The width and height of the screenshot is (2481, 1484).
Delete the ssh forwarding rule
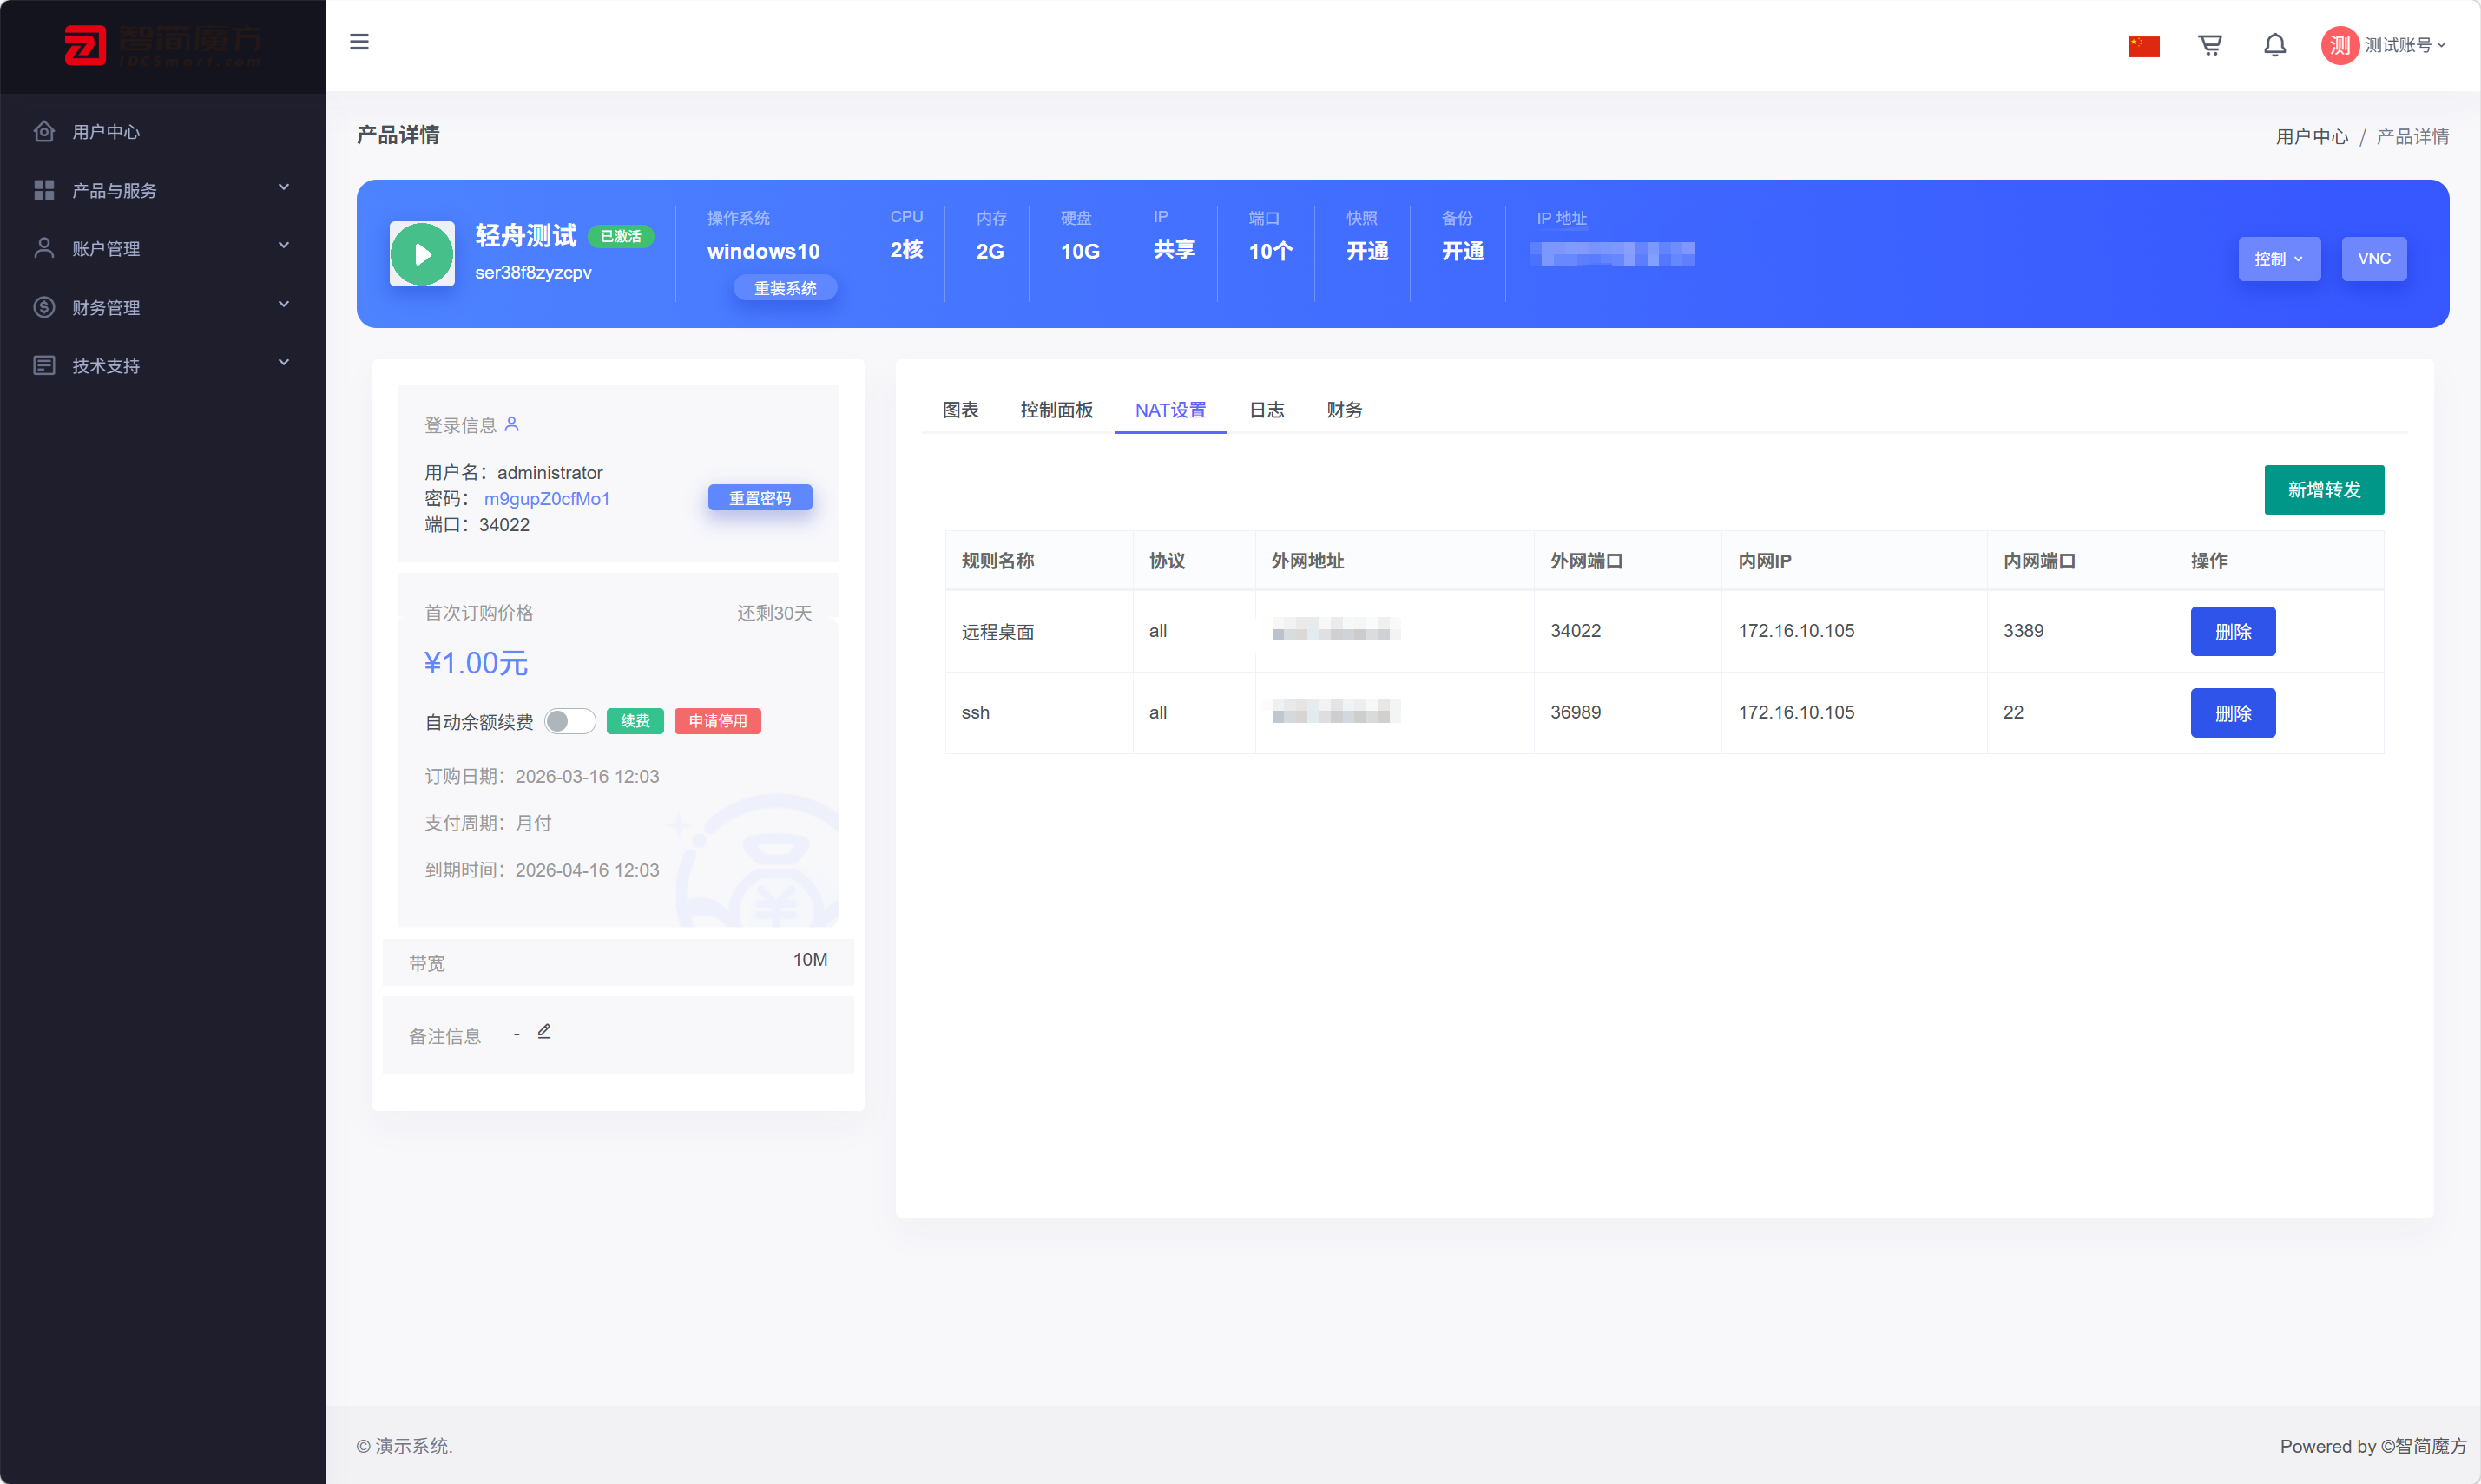[x=2232, y=713]
